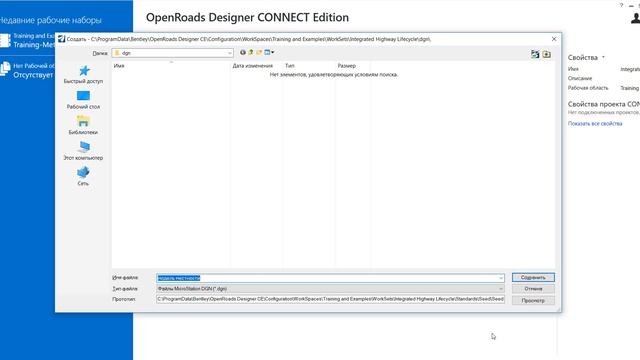Click the Просмотр (Browse) seed button
The width and height of the screenshot is (640, 360).
(533, 300)
